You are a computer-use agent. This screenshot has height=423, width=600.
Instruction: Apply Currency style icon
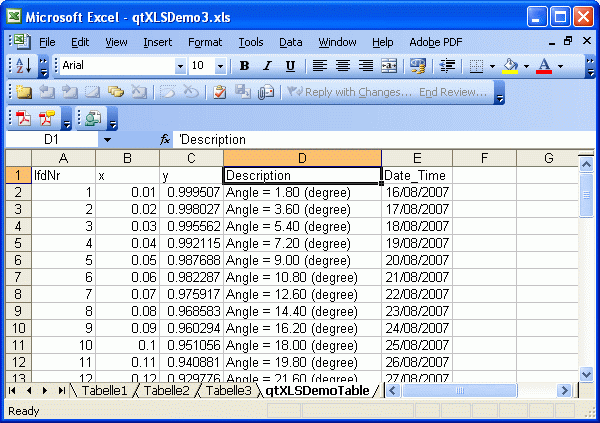tap(417, 66)
